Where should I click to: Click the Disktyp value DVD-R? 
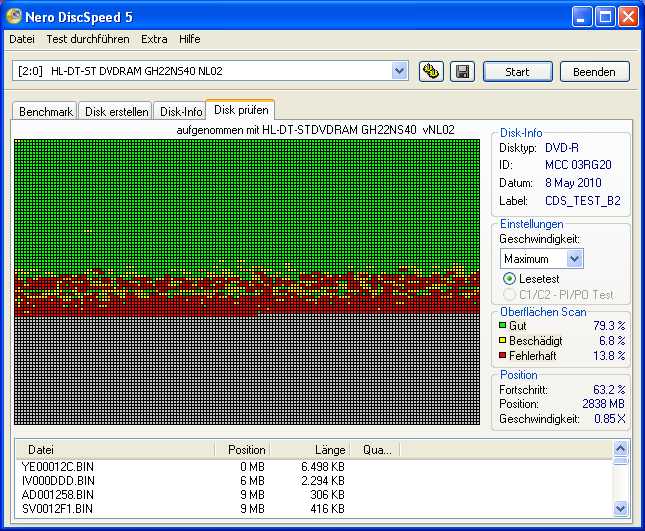(x=561, y=148)
